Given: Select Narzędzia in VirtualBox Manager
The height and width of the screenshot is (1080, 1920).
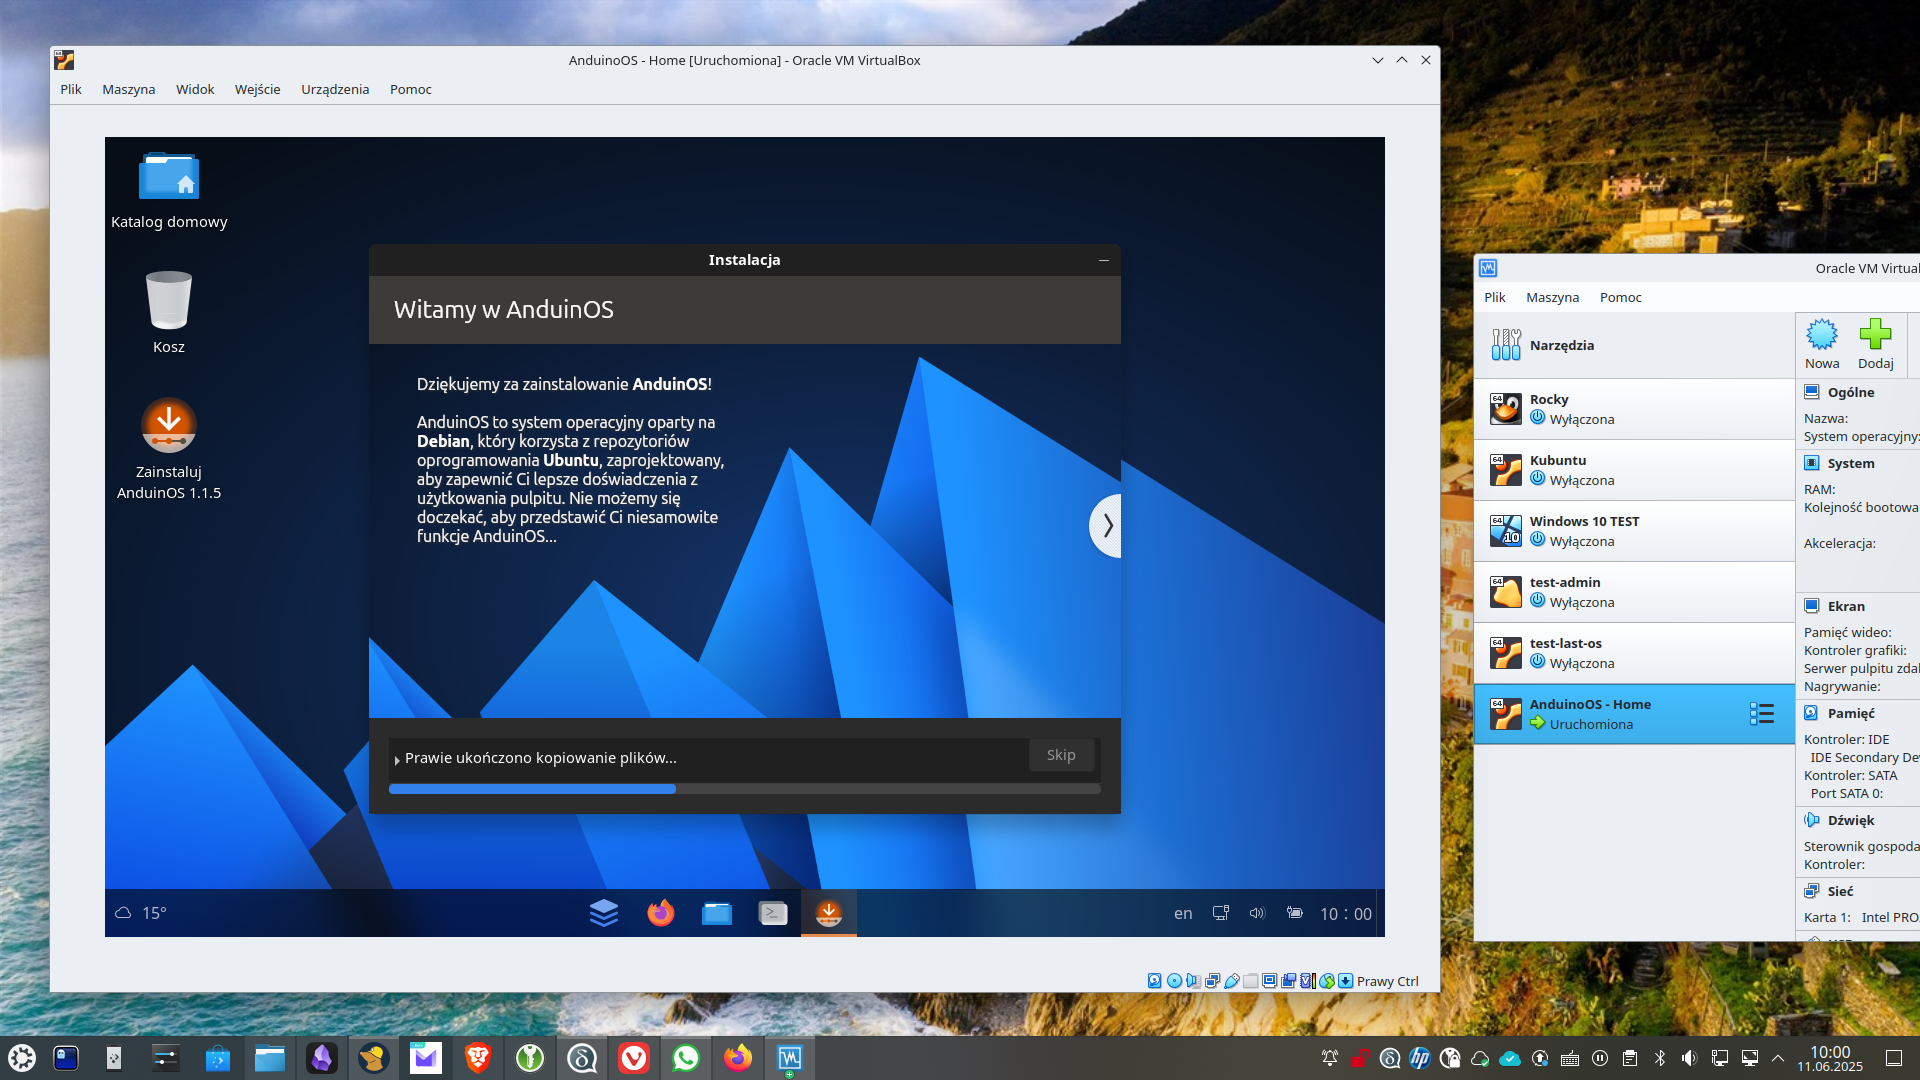Looking at the screenshot, I should coord(1634,345).
